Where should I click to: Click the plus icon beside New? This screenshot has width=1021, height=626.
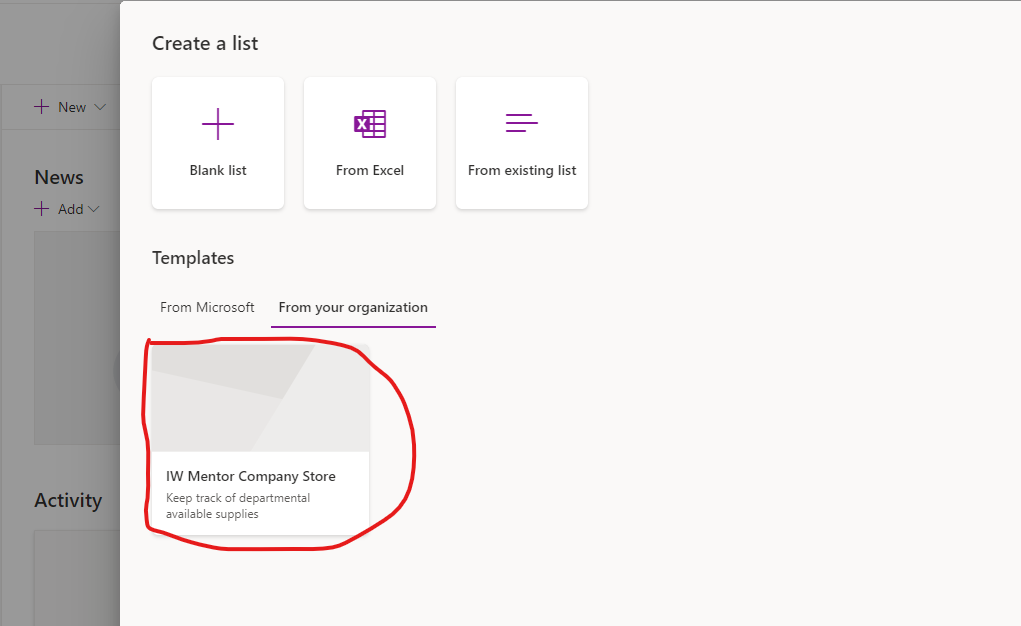click(42, 107)
